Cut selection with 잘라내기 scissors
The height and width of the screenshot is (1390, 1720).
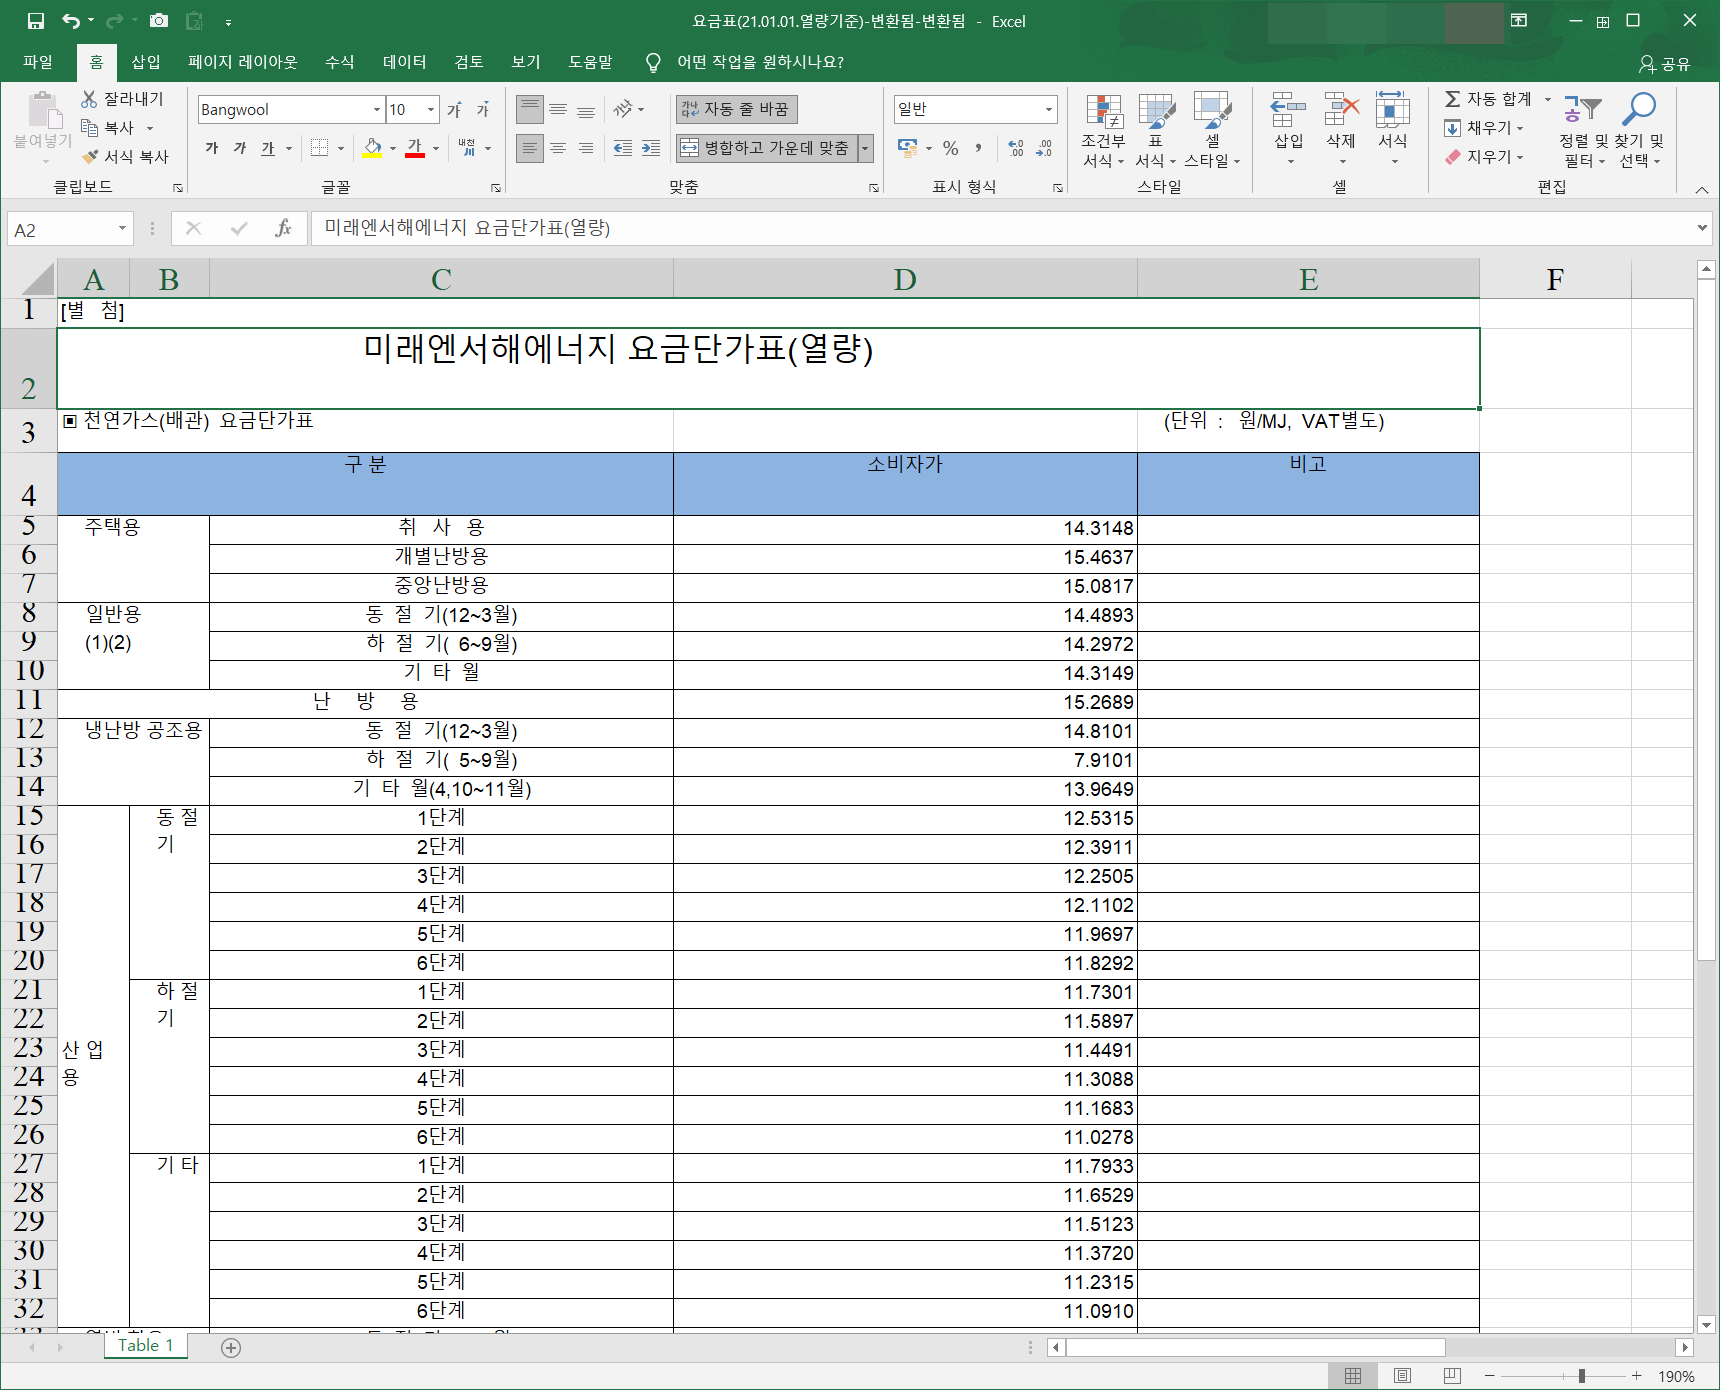pyautogui.click(x=122, y=99)
